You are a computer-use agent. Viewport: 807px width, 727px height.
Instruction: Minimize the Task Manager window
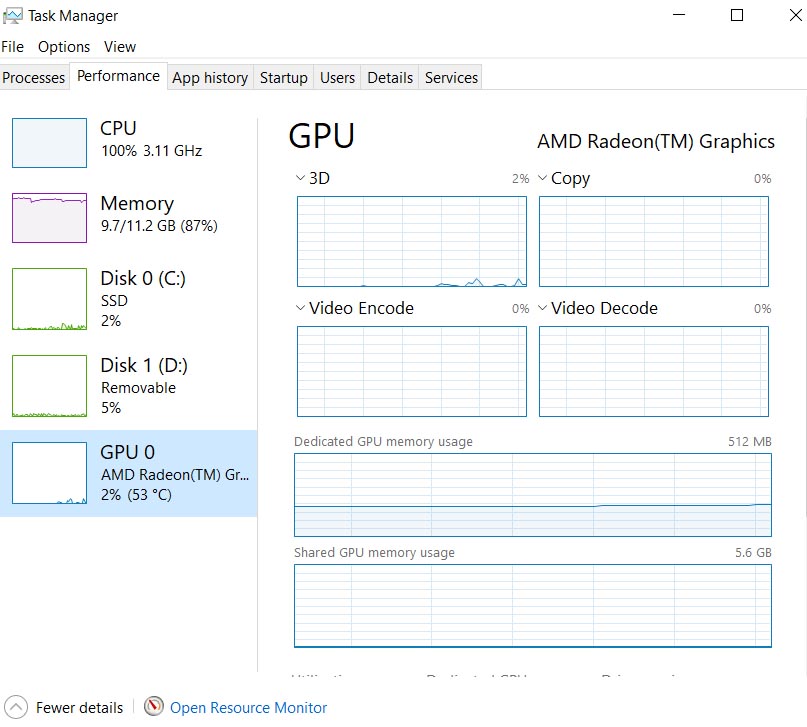tap(679, 15)
